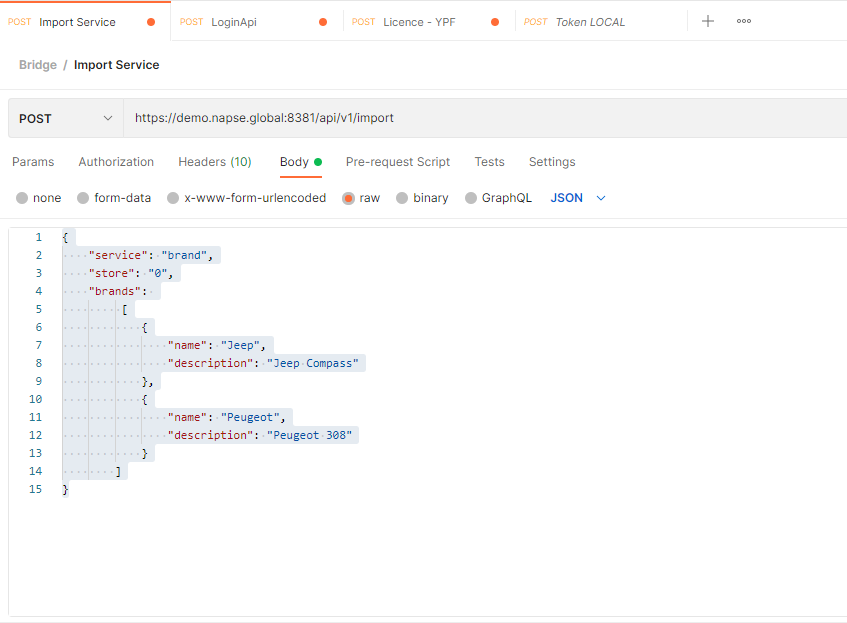Click unsaved dot on Licence - YPF tab
847x623 pixels.
495,22
